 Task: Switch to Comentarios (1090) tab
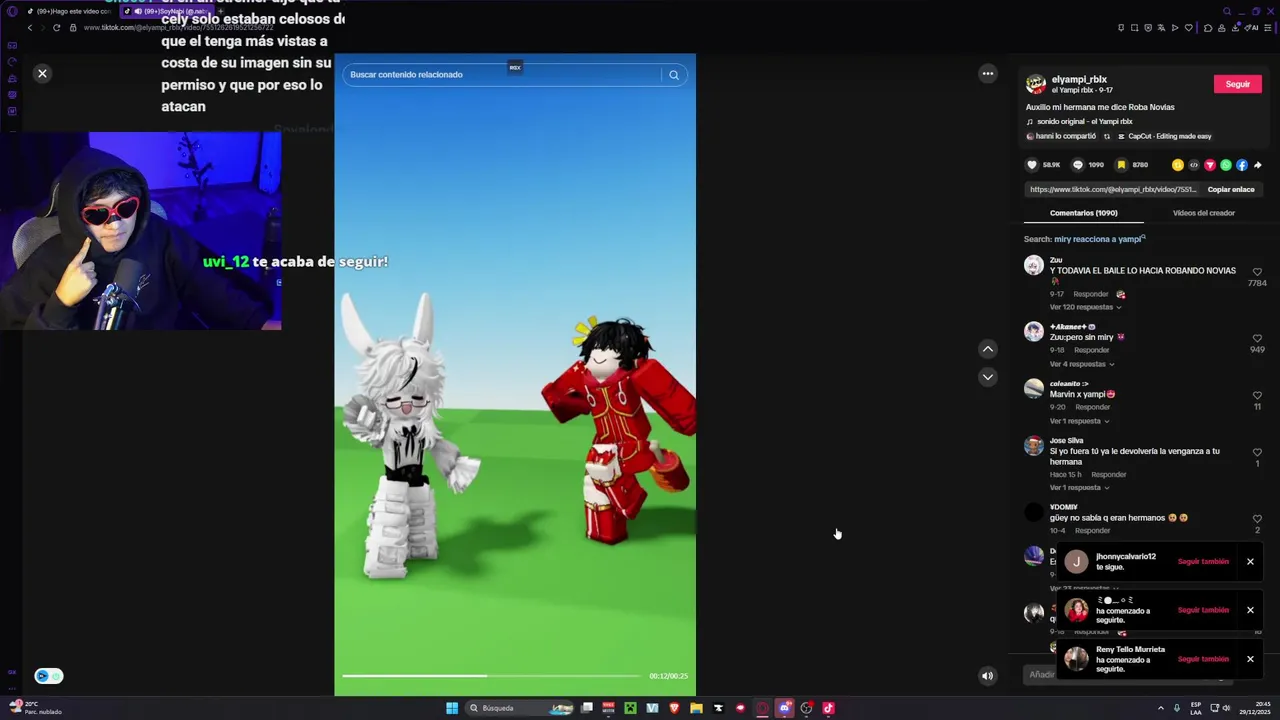(1083, 213)
